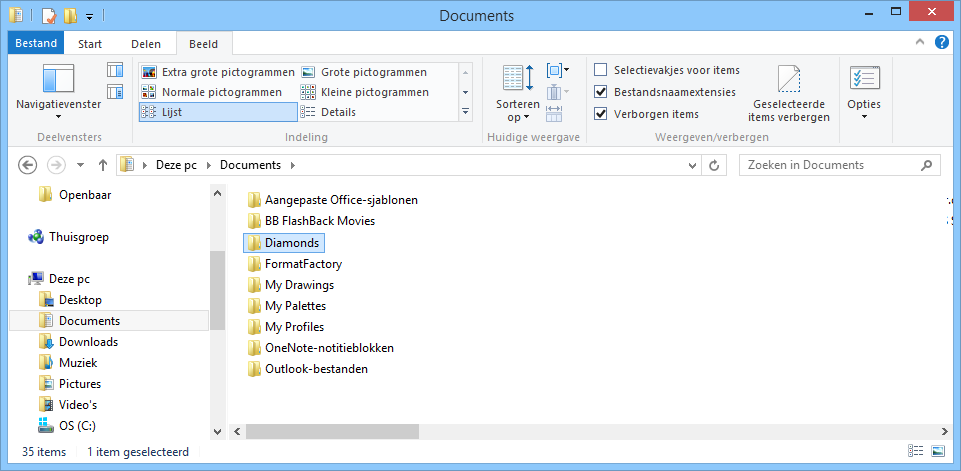Click the New folder quick access icon
This screenshot has width=961, height=471.
(70, 15)
